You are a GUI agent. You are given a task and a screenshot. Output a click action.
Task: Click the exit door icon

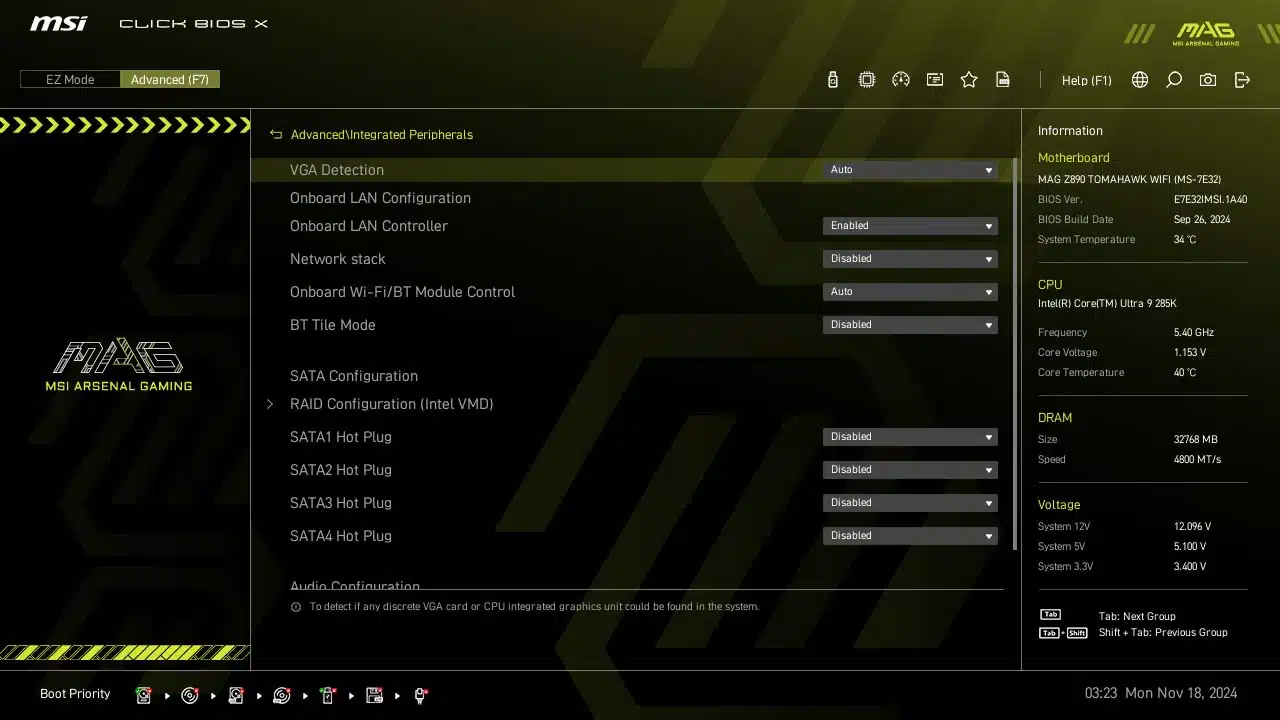tap(1242, 80)
